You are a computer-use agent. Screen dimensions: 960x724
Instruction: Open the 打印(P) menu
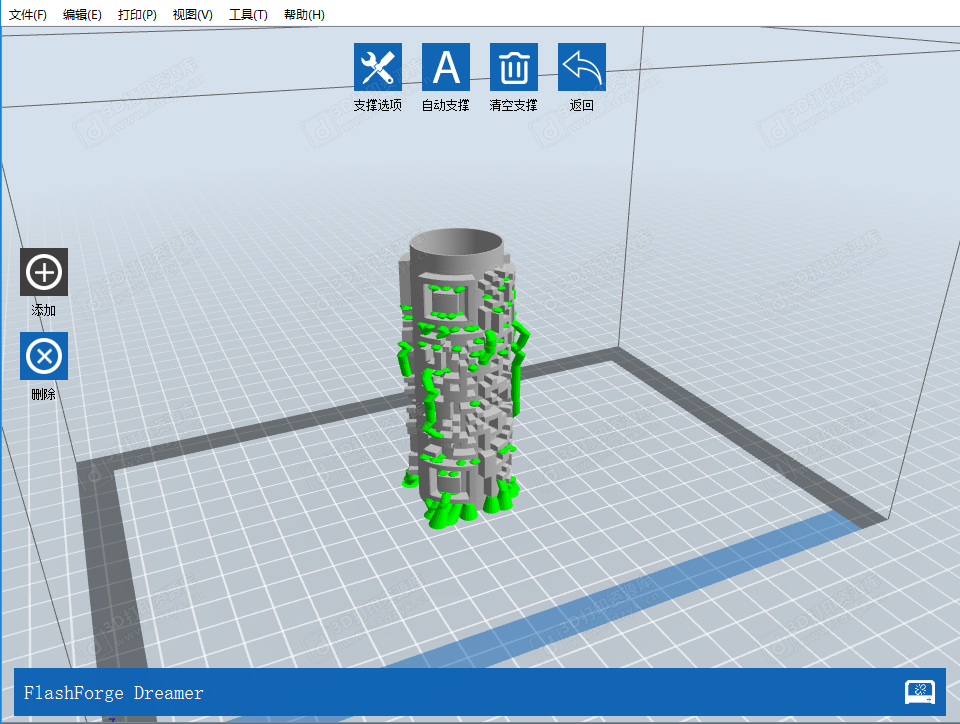click(x=137, y=15)
